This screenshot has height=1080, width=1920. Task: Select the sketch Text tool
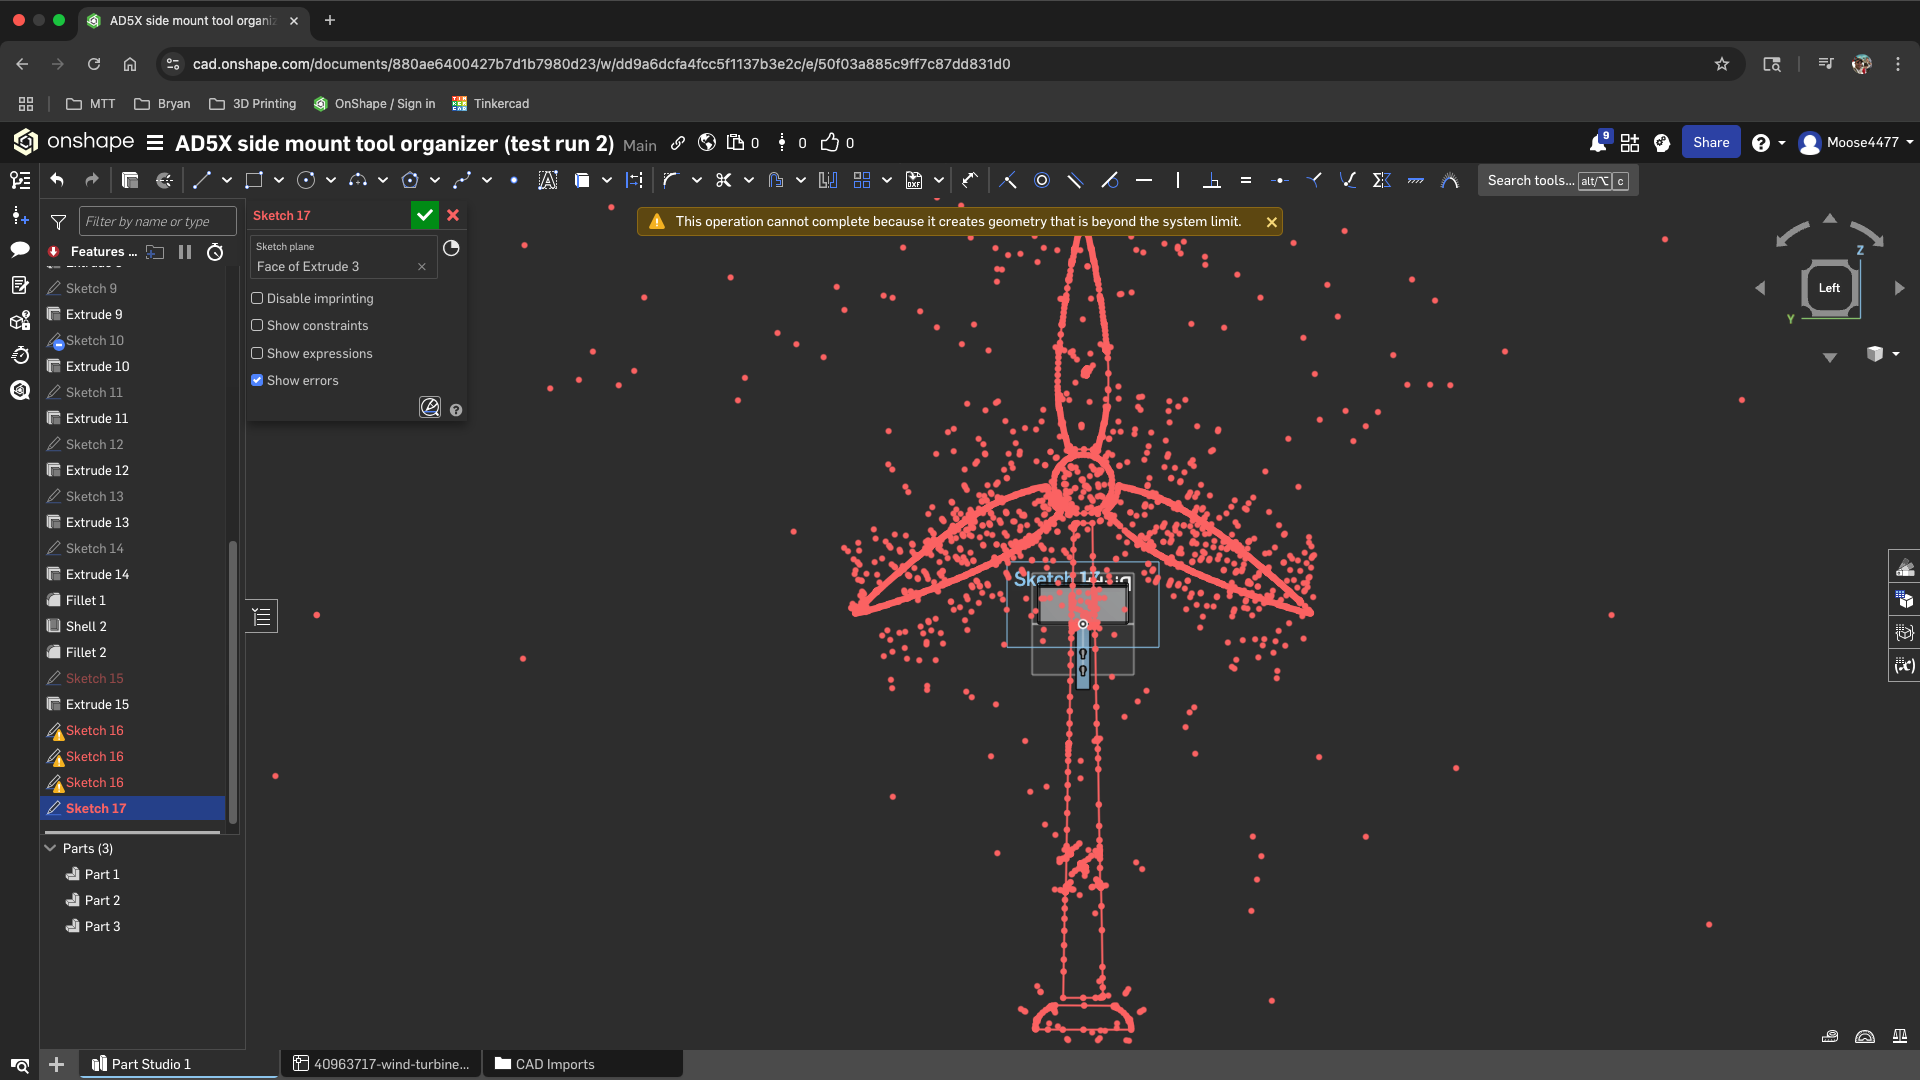[x=547, y=181]
